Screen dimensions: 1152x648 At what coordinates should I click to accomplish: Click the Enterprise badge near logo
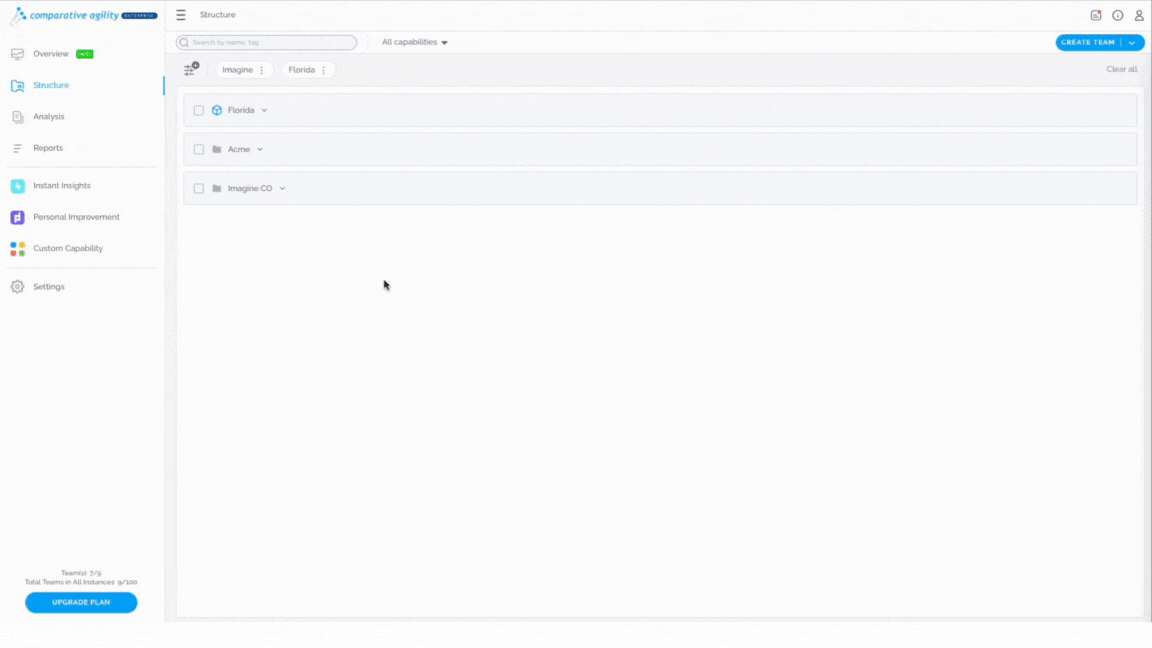(140, 15)
